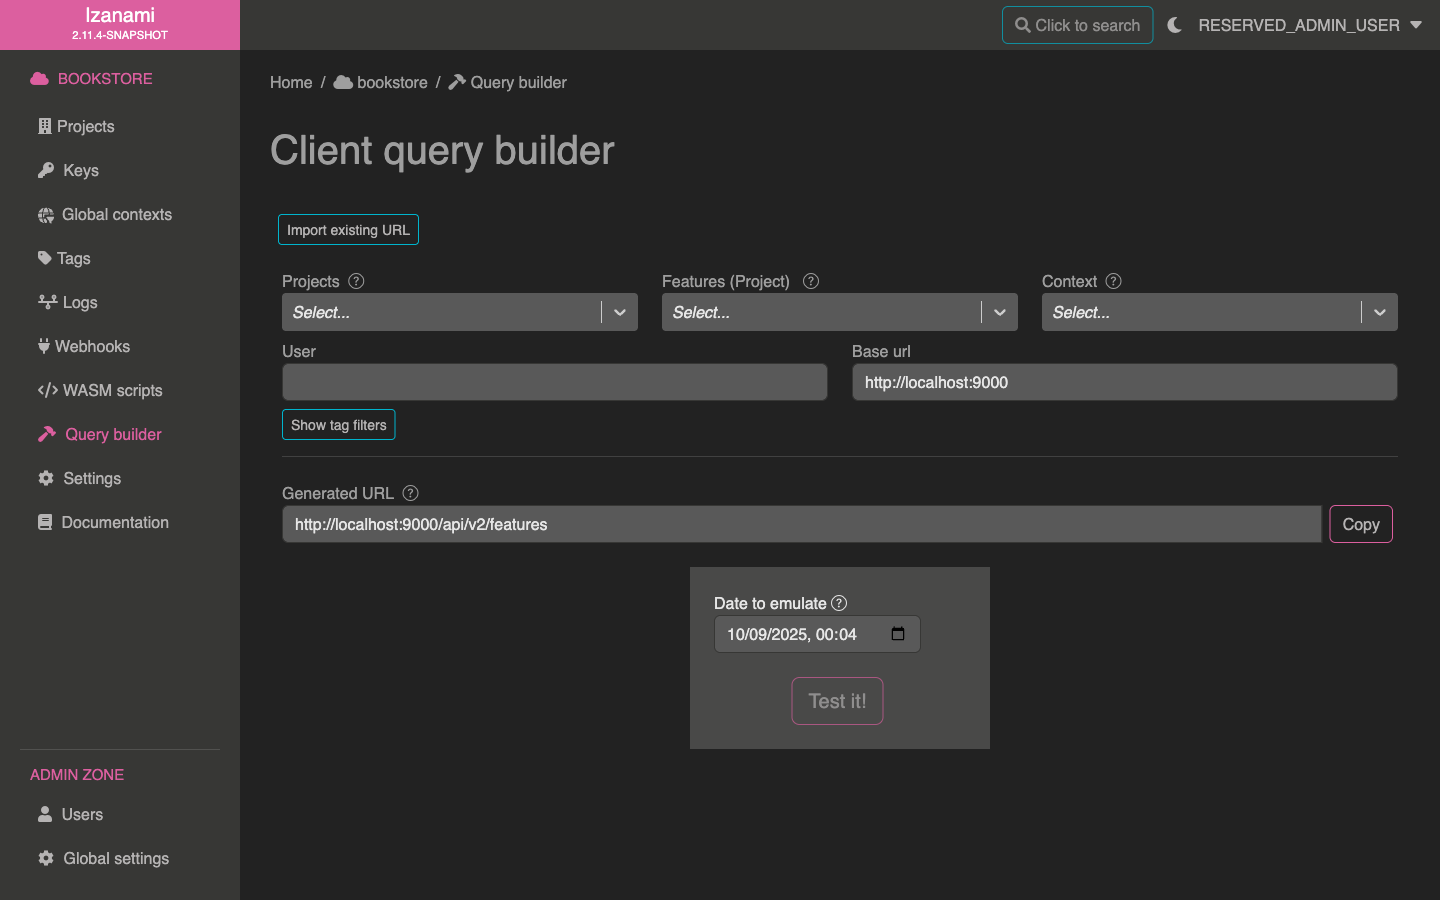Viewport: 1440px width, 900px height.
Task: Click the cloud icon beside bookstore breadcrumb
Action: [343, 82]
